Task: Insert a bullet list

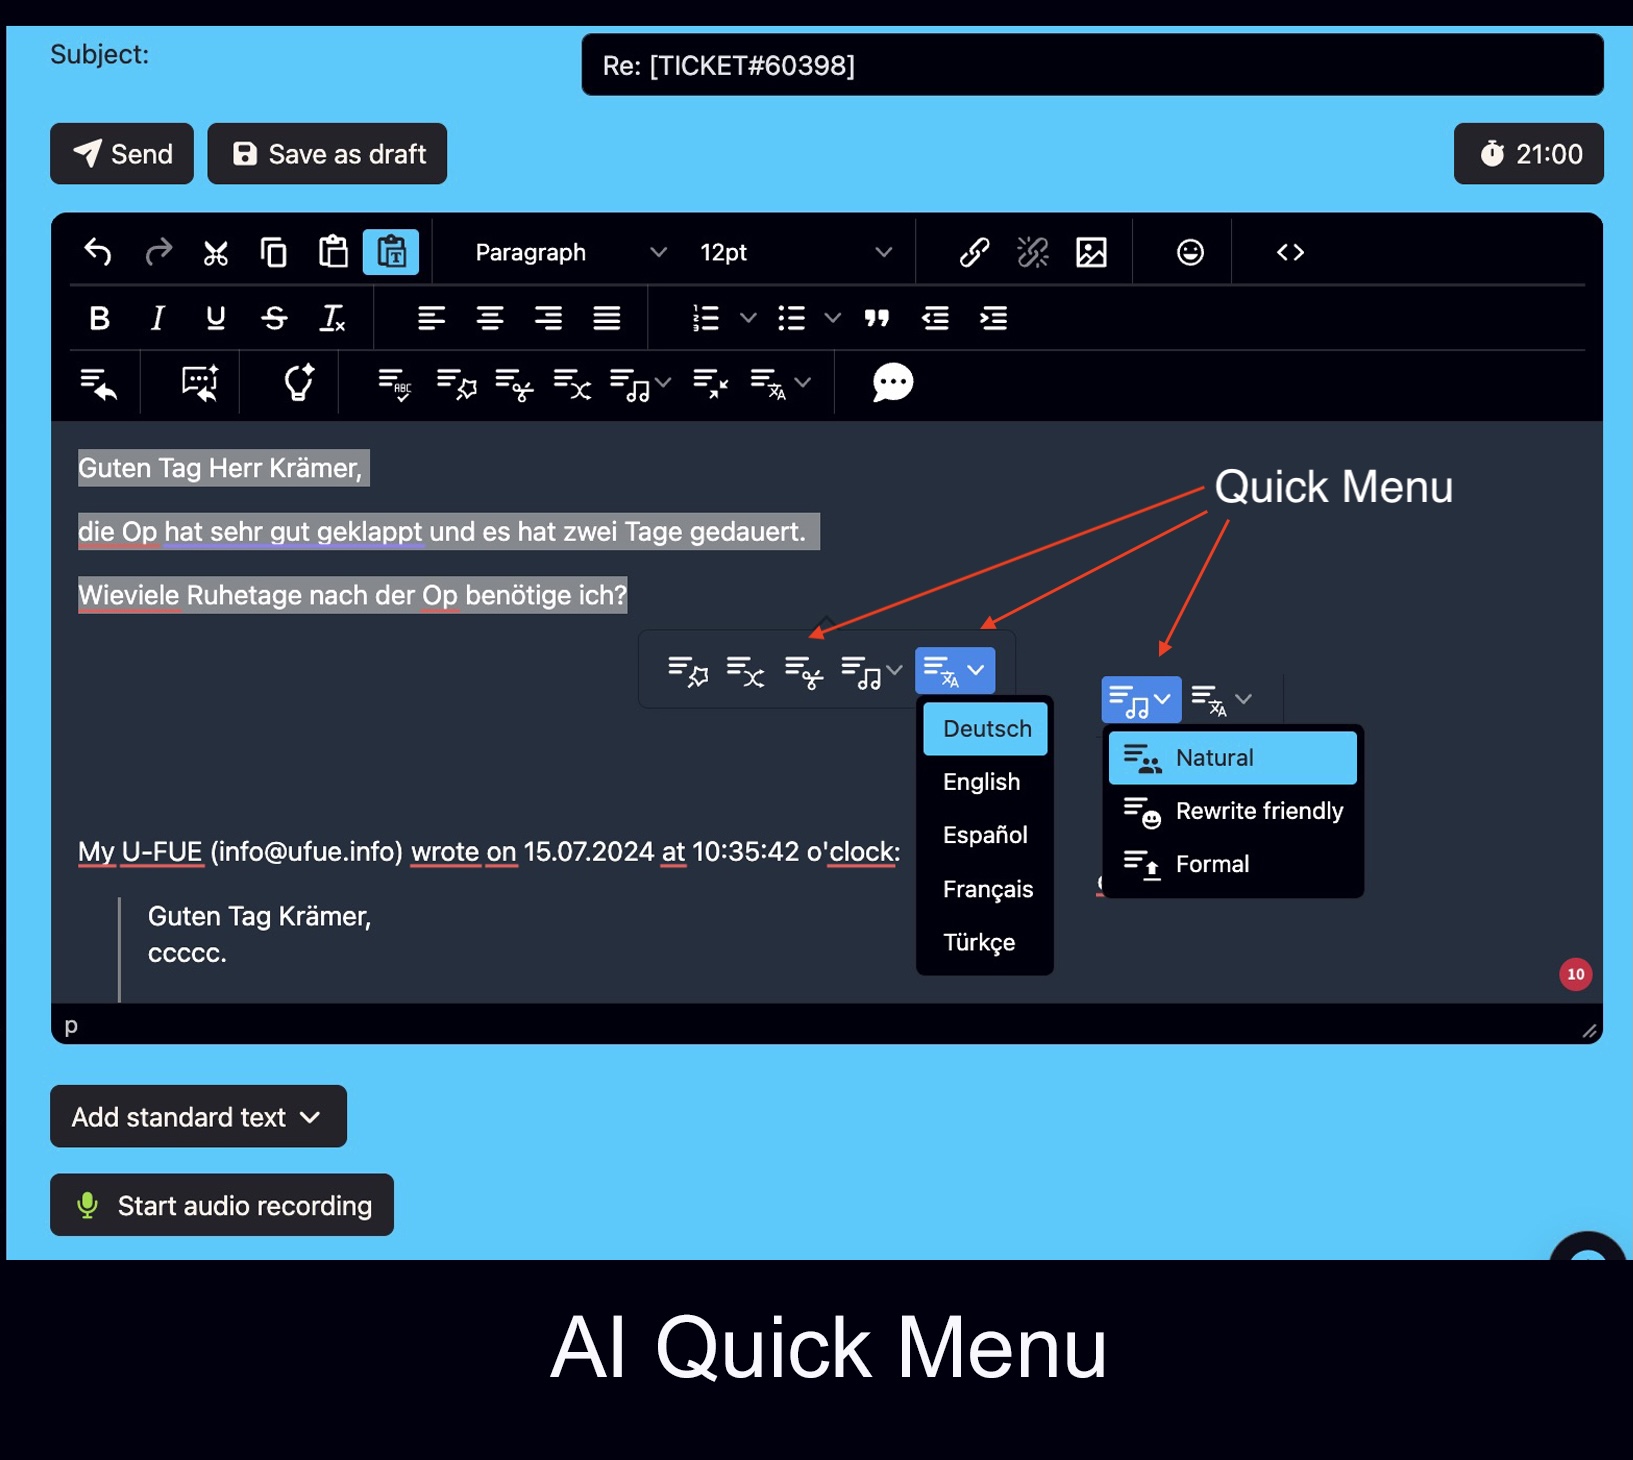Action: click(791, 318)
